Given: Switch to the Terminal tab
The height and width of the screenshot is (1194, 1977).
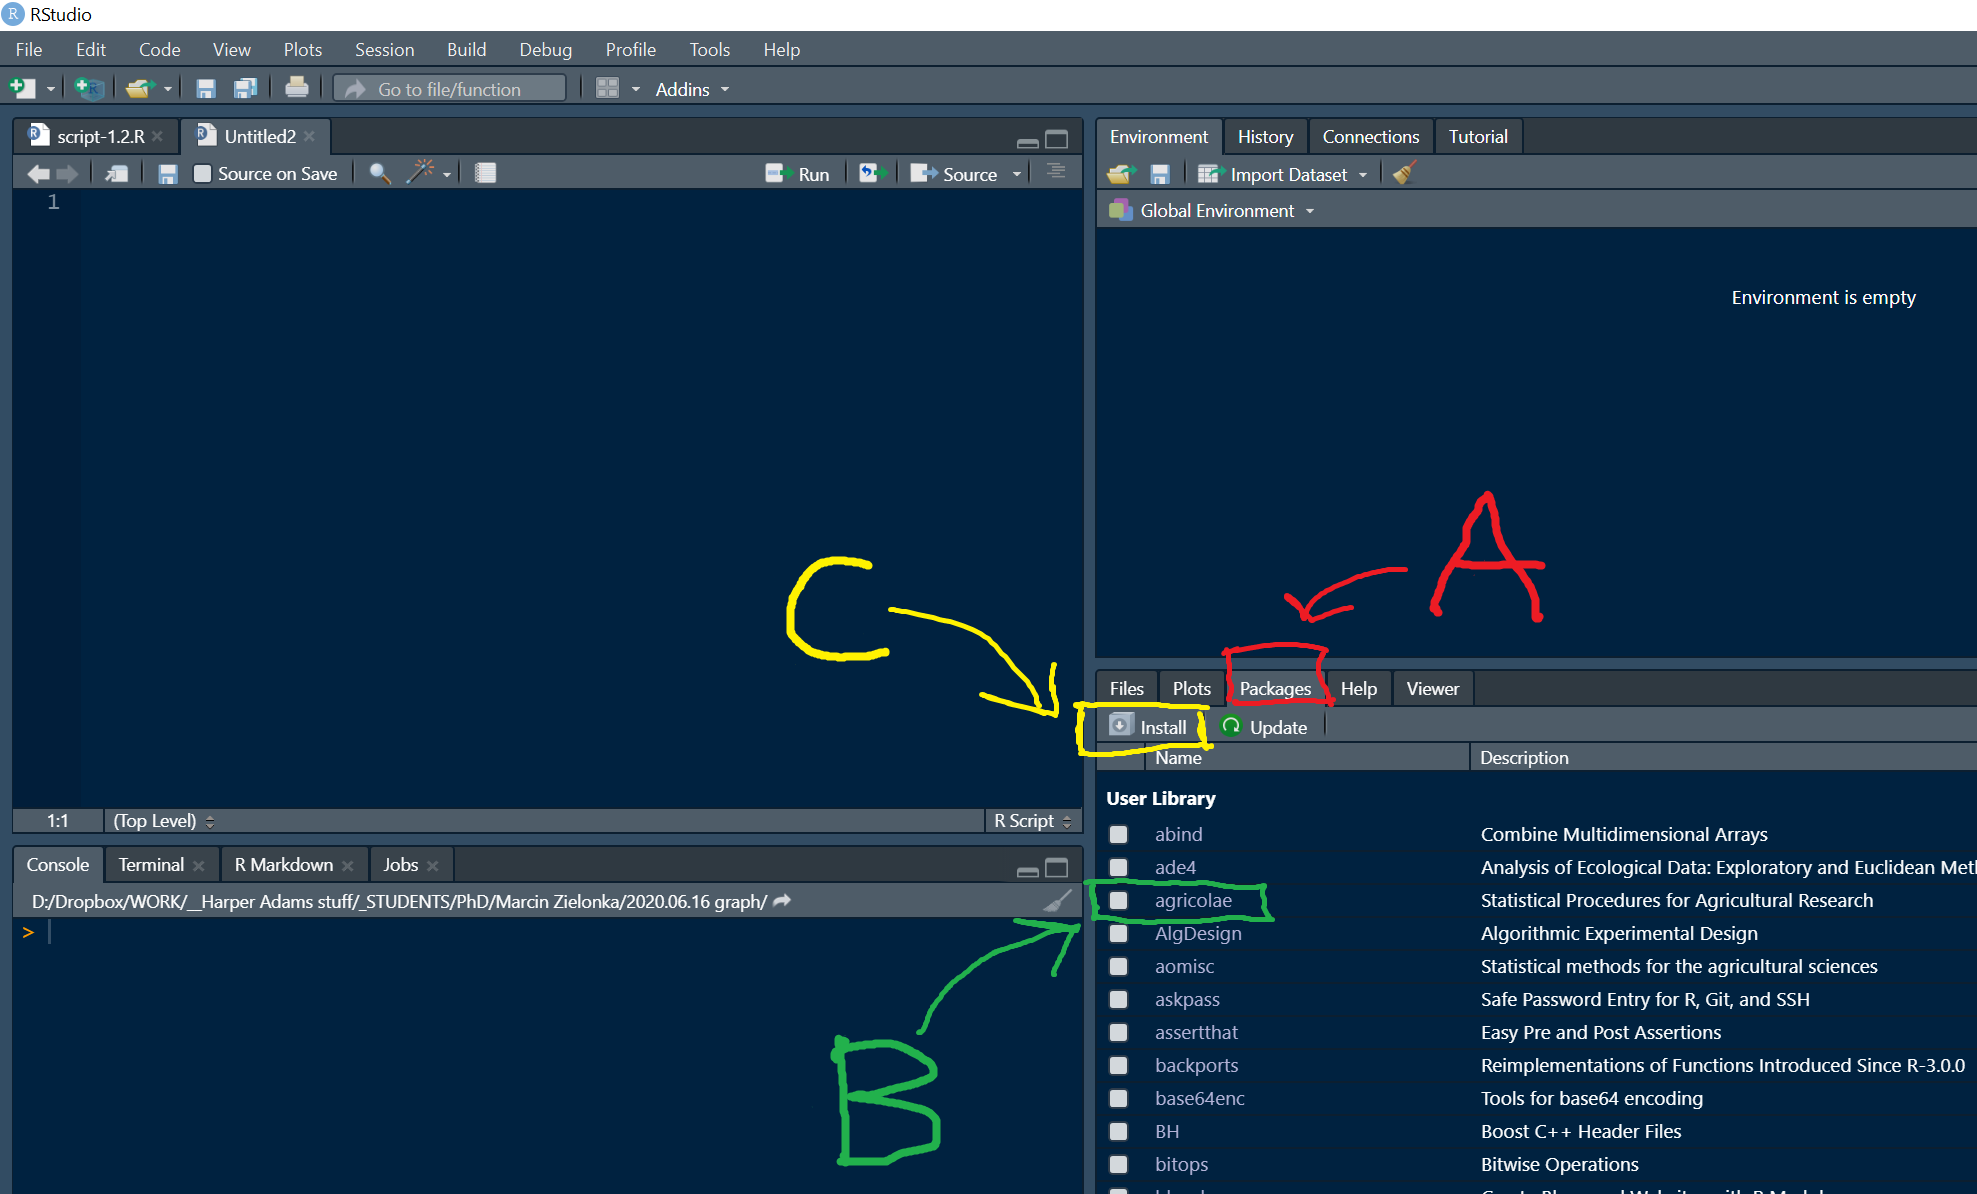Looking at the screenshot, I should pos(151,864).
